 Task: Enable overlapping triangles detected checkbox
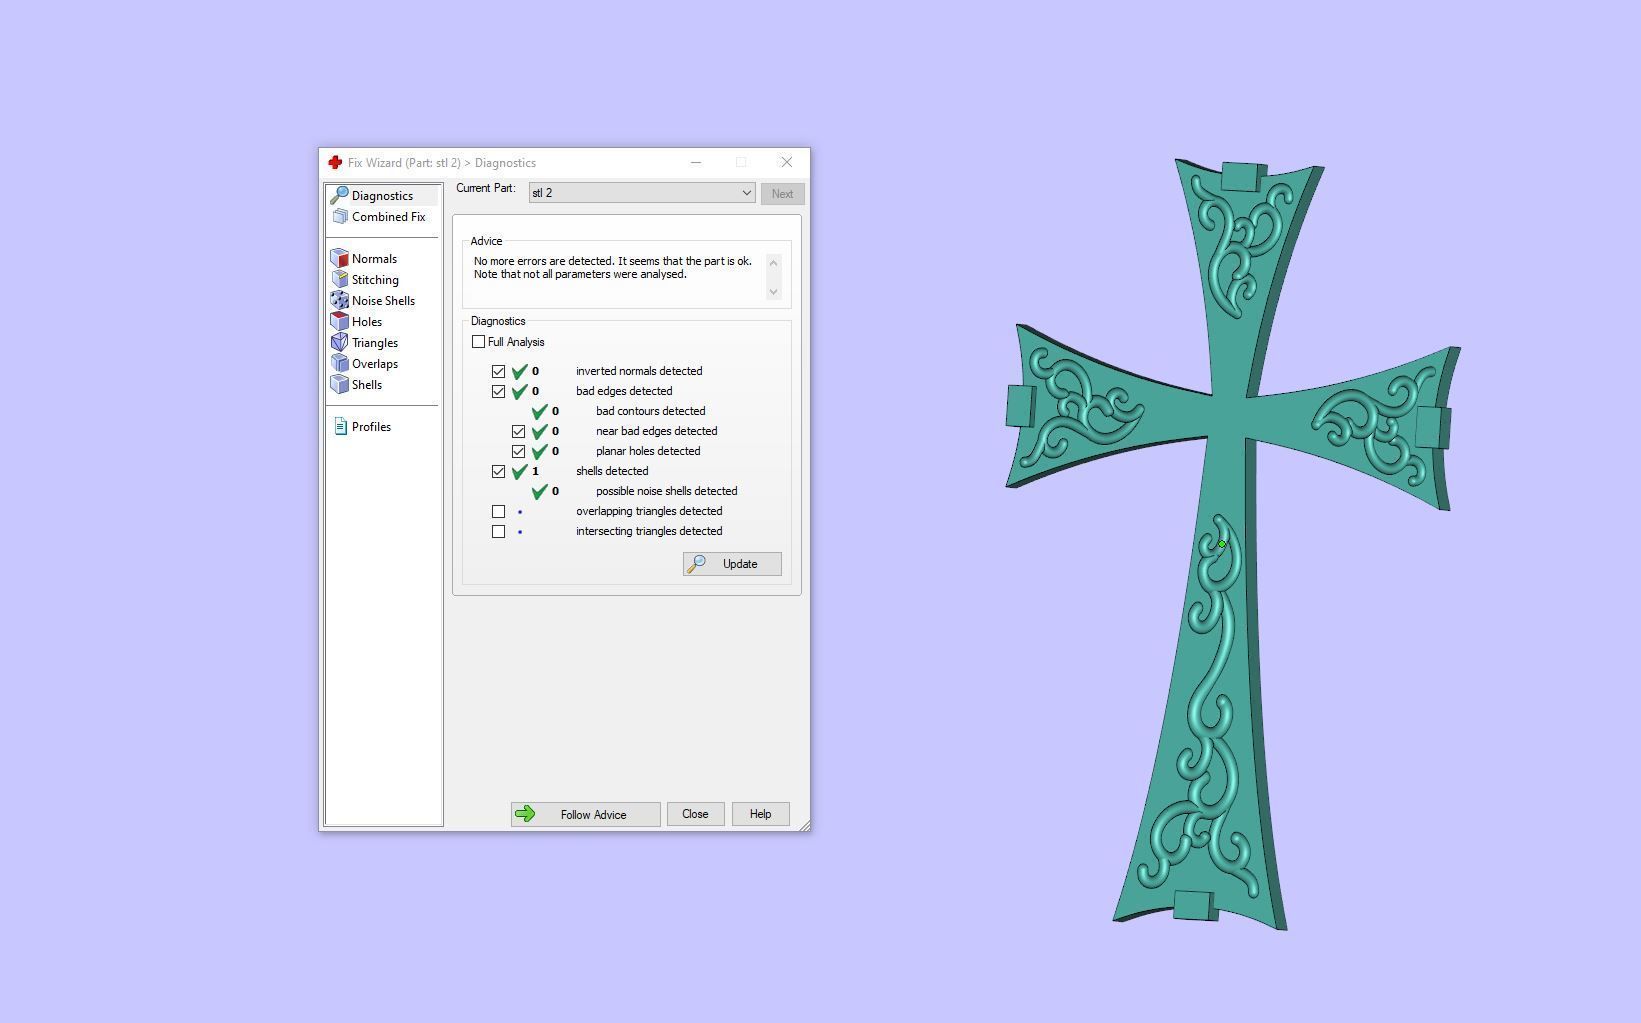[499, 511]
